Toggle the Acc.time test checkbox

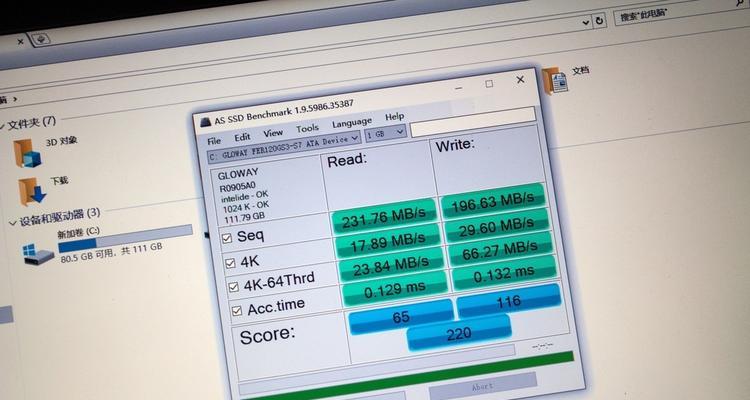(237, 311)
